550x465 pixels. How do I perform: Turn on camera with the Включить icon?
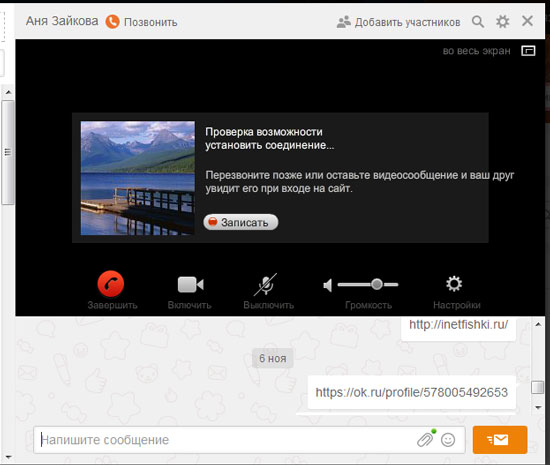pyautogui.click(x=190, y=284)
